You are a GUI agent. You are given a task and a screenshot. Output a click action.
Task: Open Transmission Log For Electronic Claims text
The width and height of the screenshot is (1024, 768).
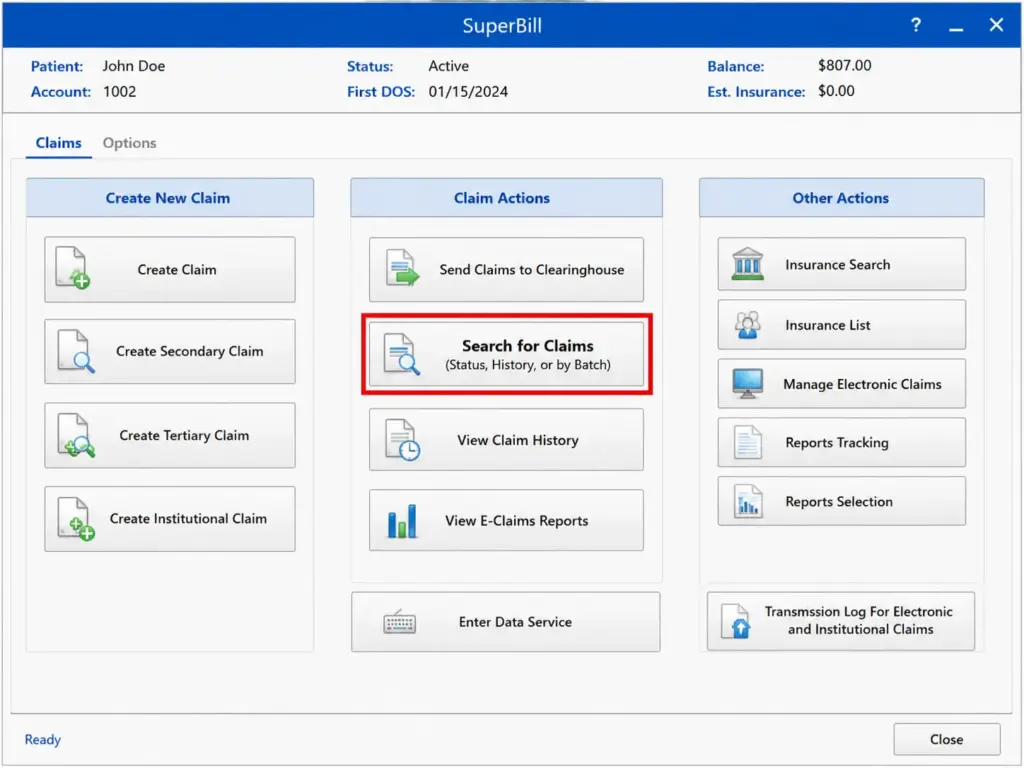coord(859,620)
